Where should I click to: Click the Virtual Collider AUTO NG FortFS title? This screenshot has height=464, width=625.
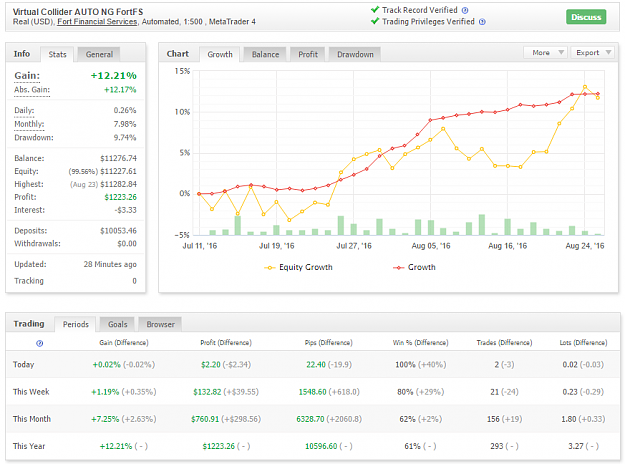click(x=78, y=12)
